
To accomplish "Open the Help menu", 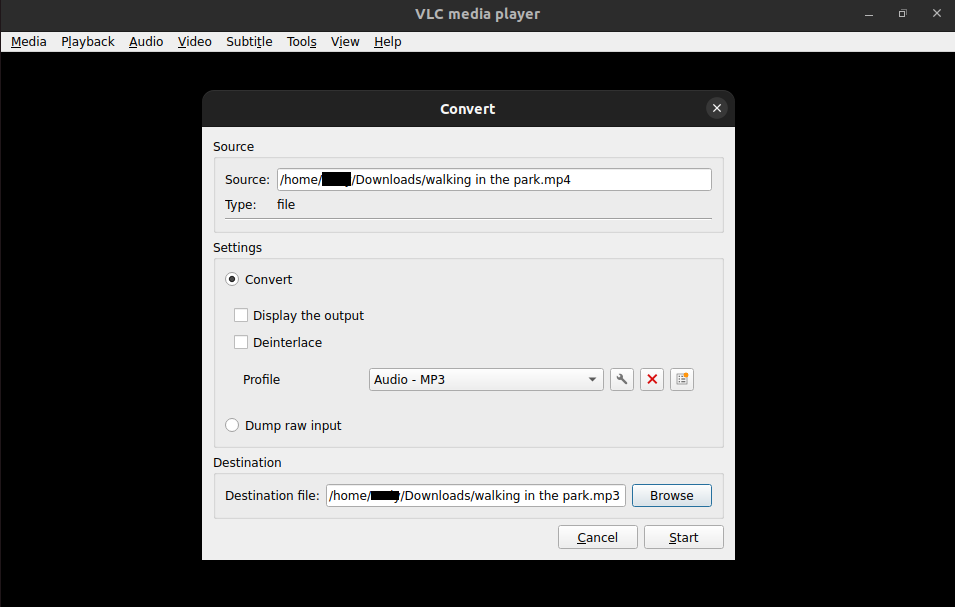I will tap(387, 41).
